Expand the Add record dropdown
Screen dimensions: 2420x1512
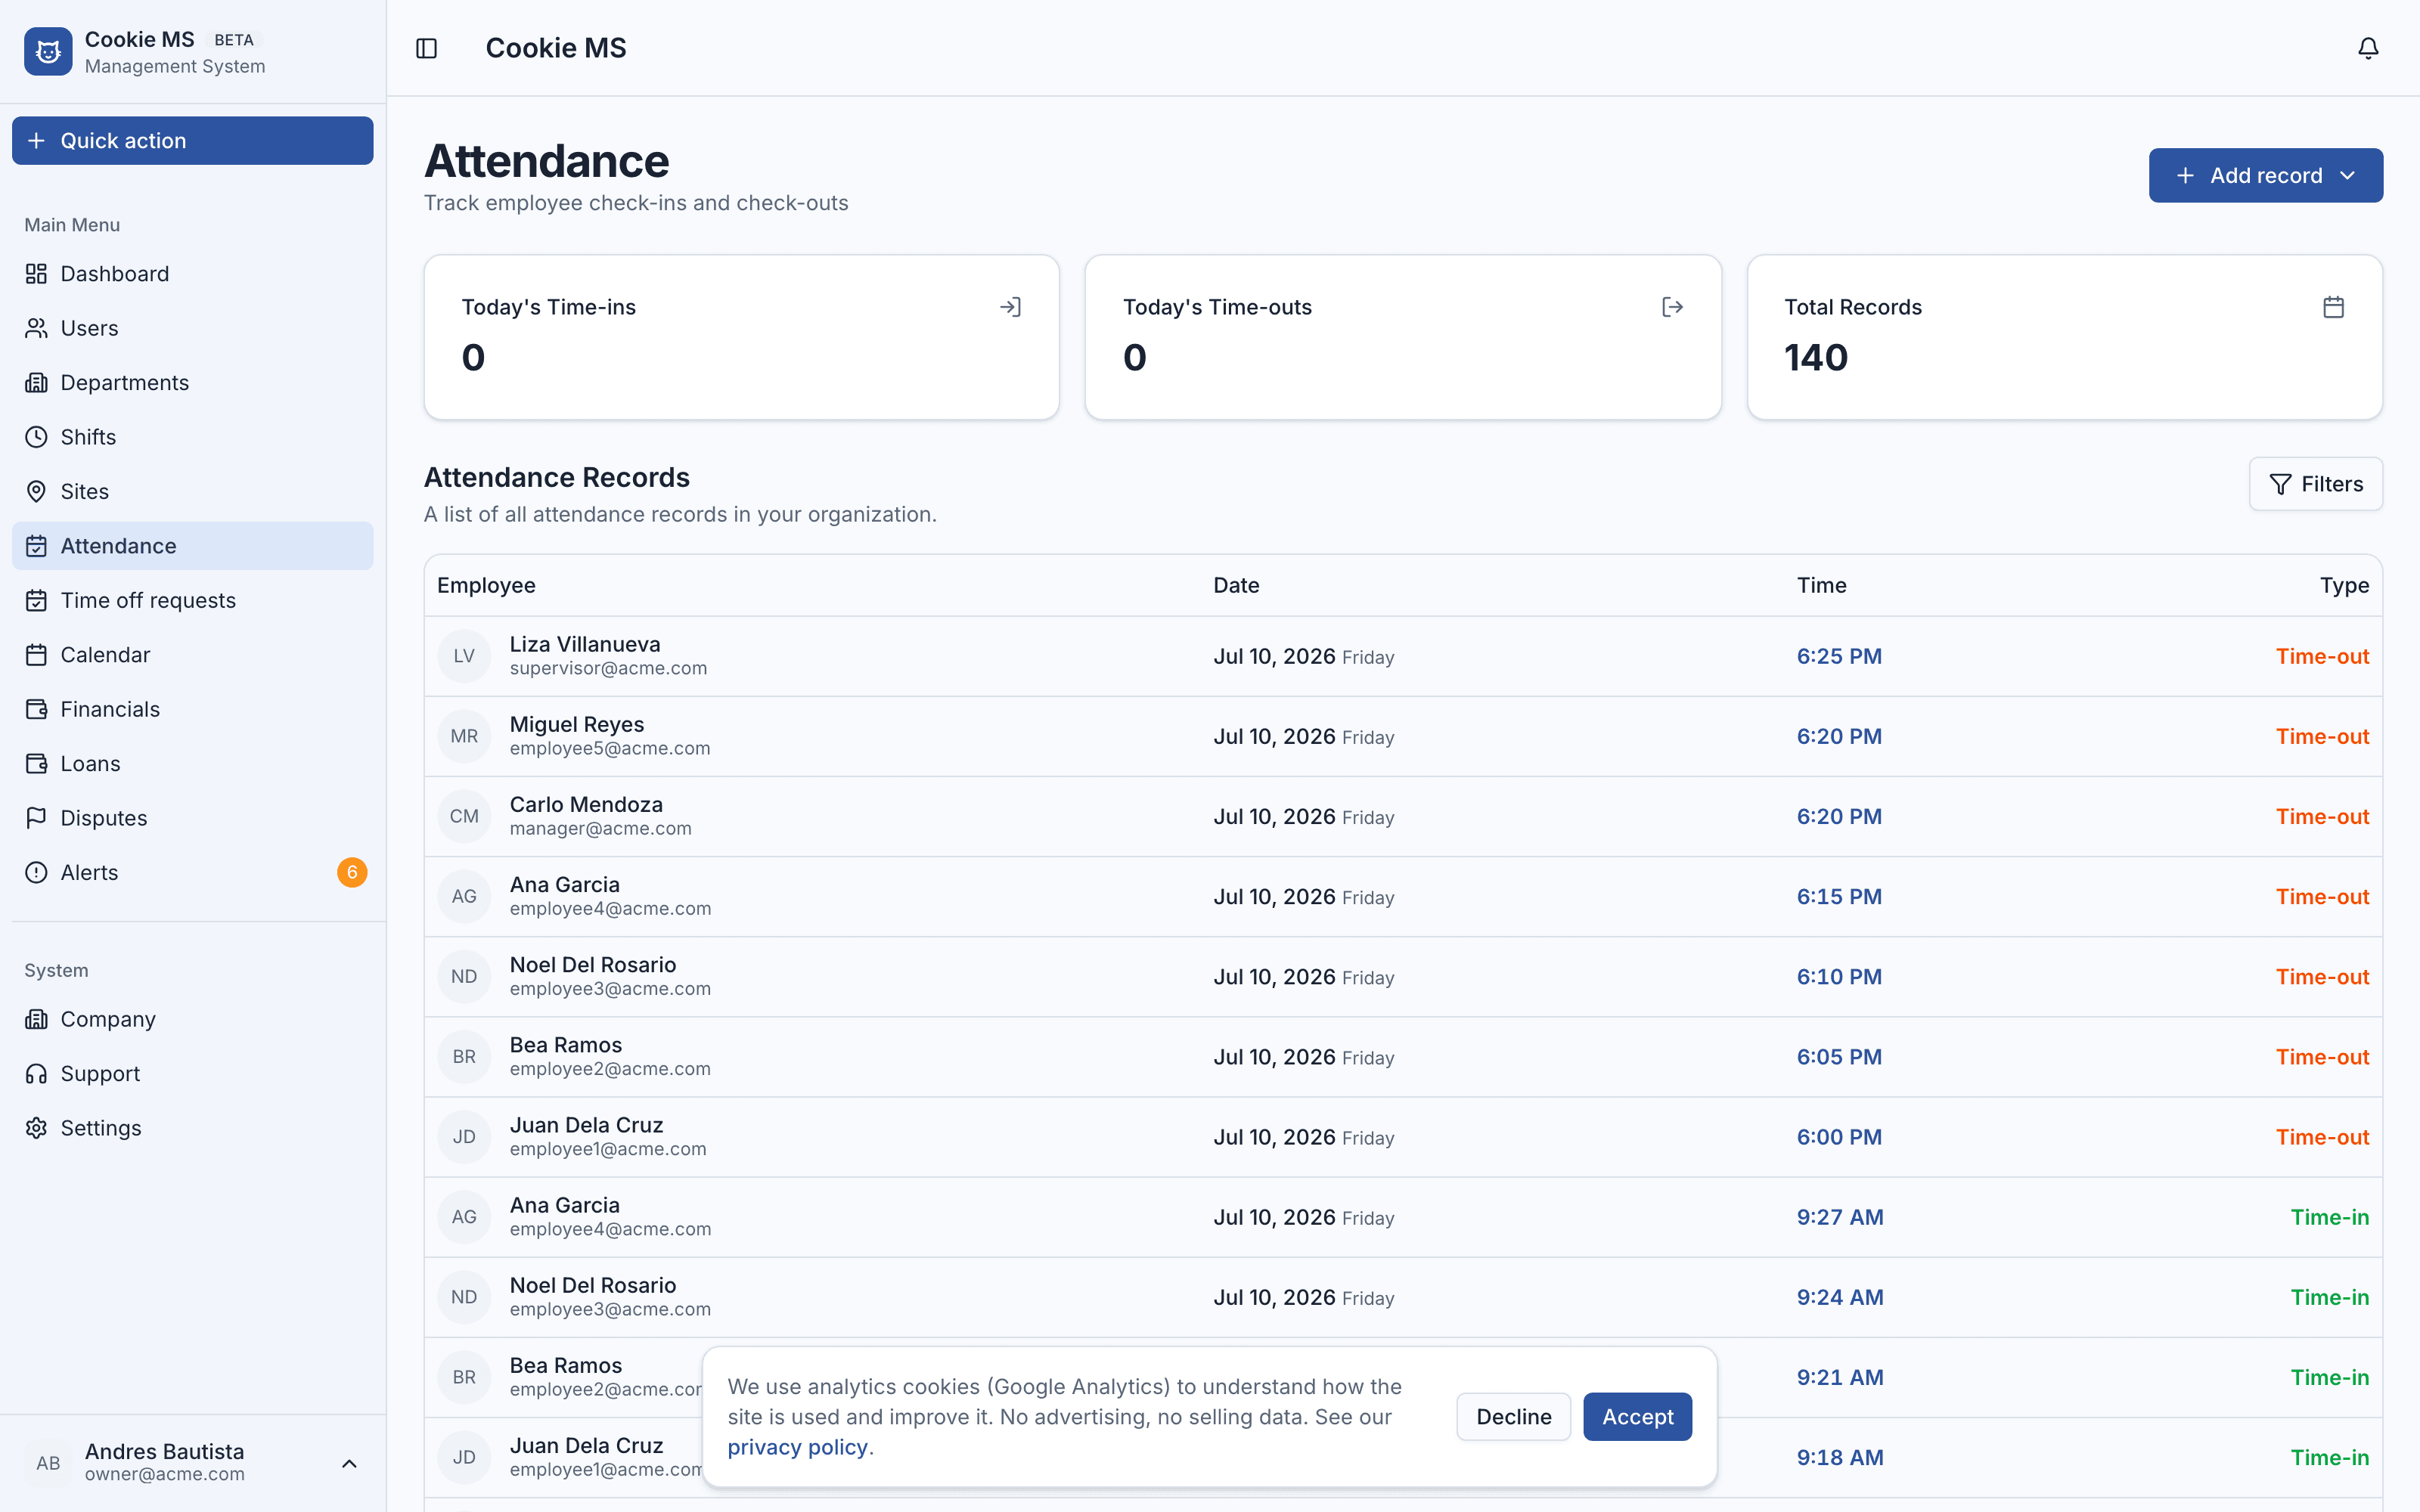pos(2265,175)
